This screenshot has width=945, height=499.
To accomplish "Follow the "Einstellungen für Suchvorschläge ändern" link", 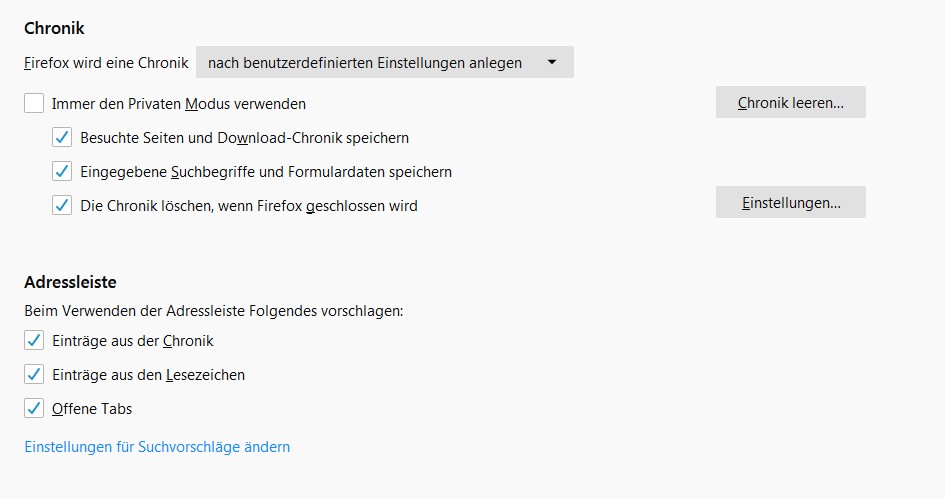I will [x=157, y=447].
